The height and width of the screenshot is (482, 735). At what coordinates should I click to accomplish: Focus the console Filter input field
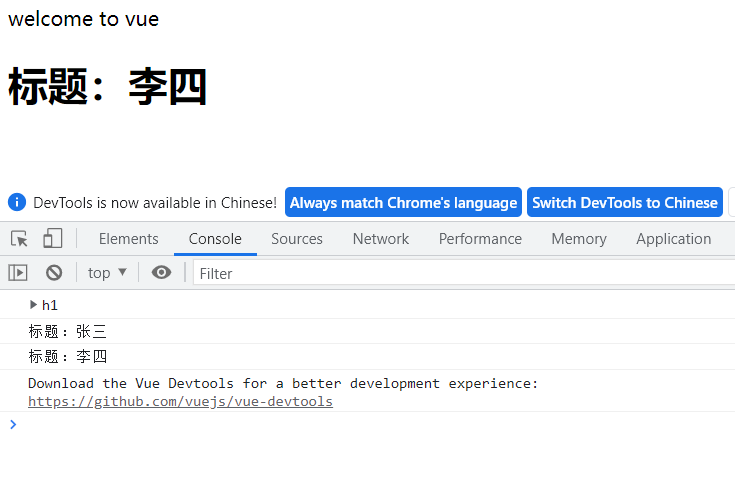coord(460,273)
